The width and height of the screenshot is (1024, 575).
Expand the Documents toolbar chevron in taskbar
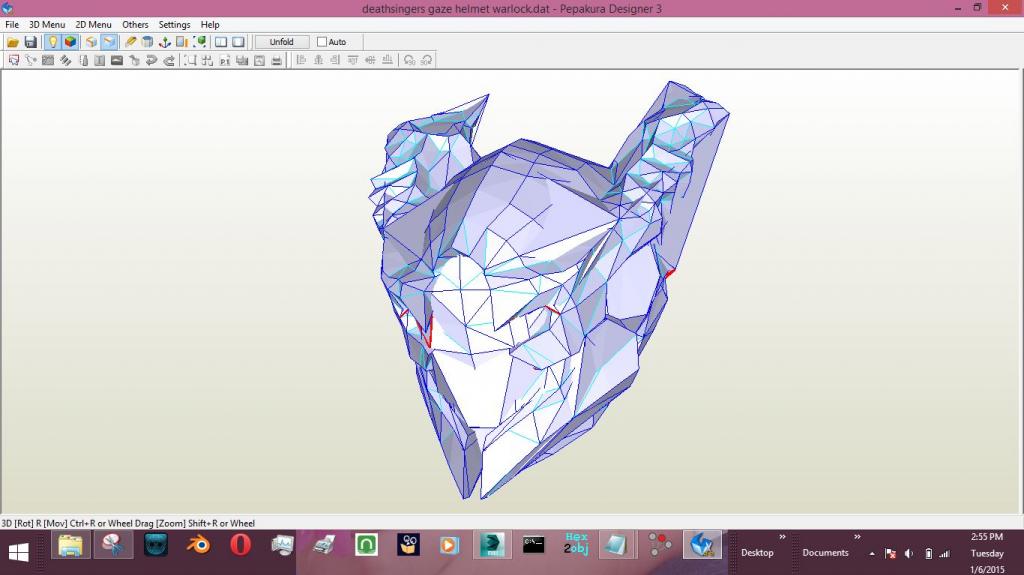point(857,537)
